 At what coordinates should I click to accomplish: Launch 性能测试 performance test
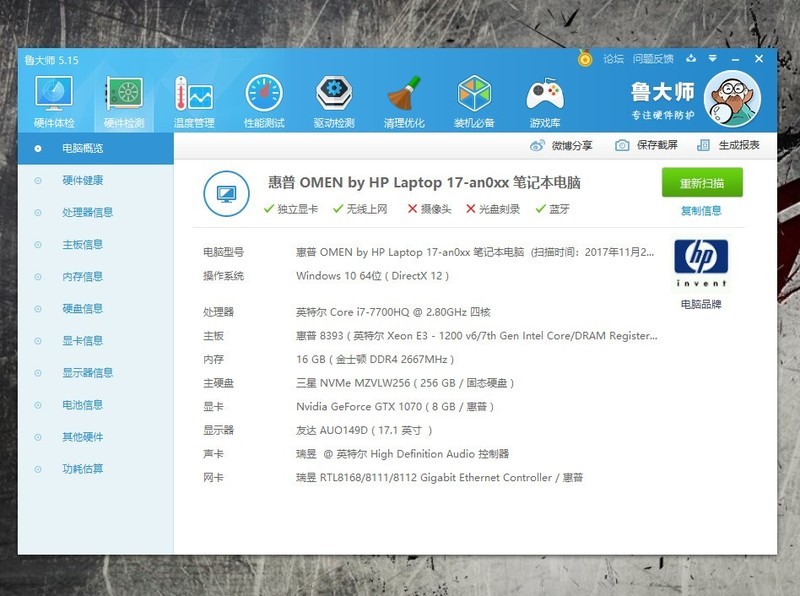point(264,102)
